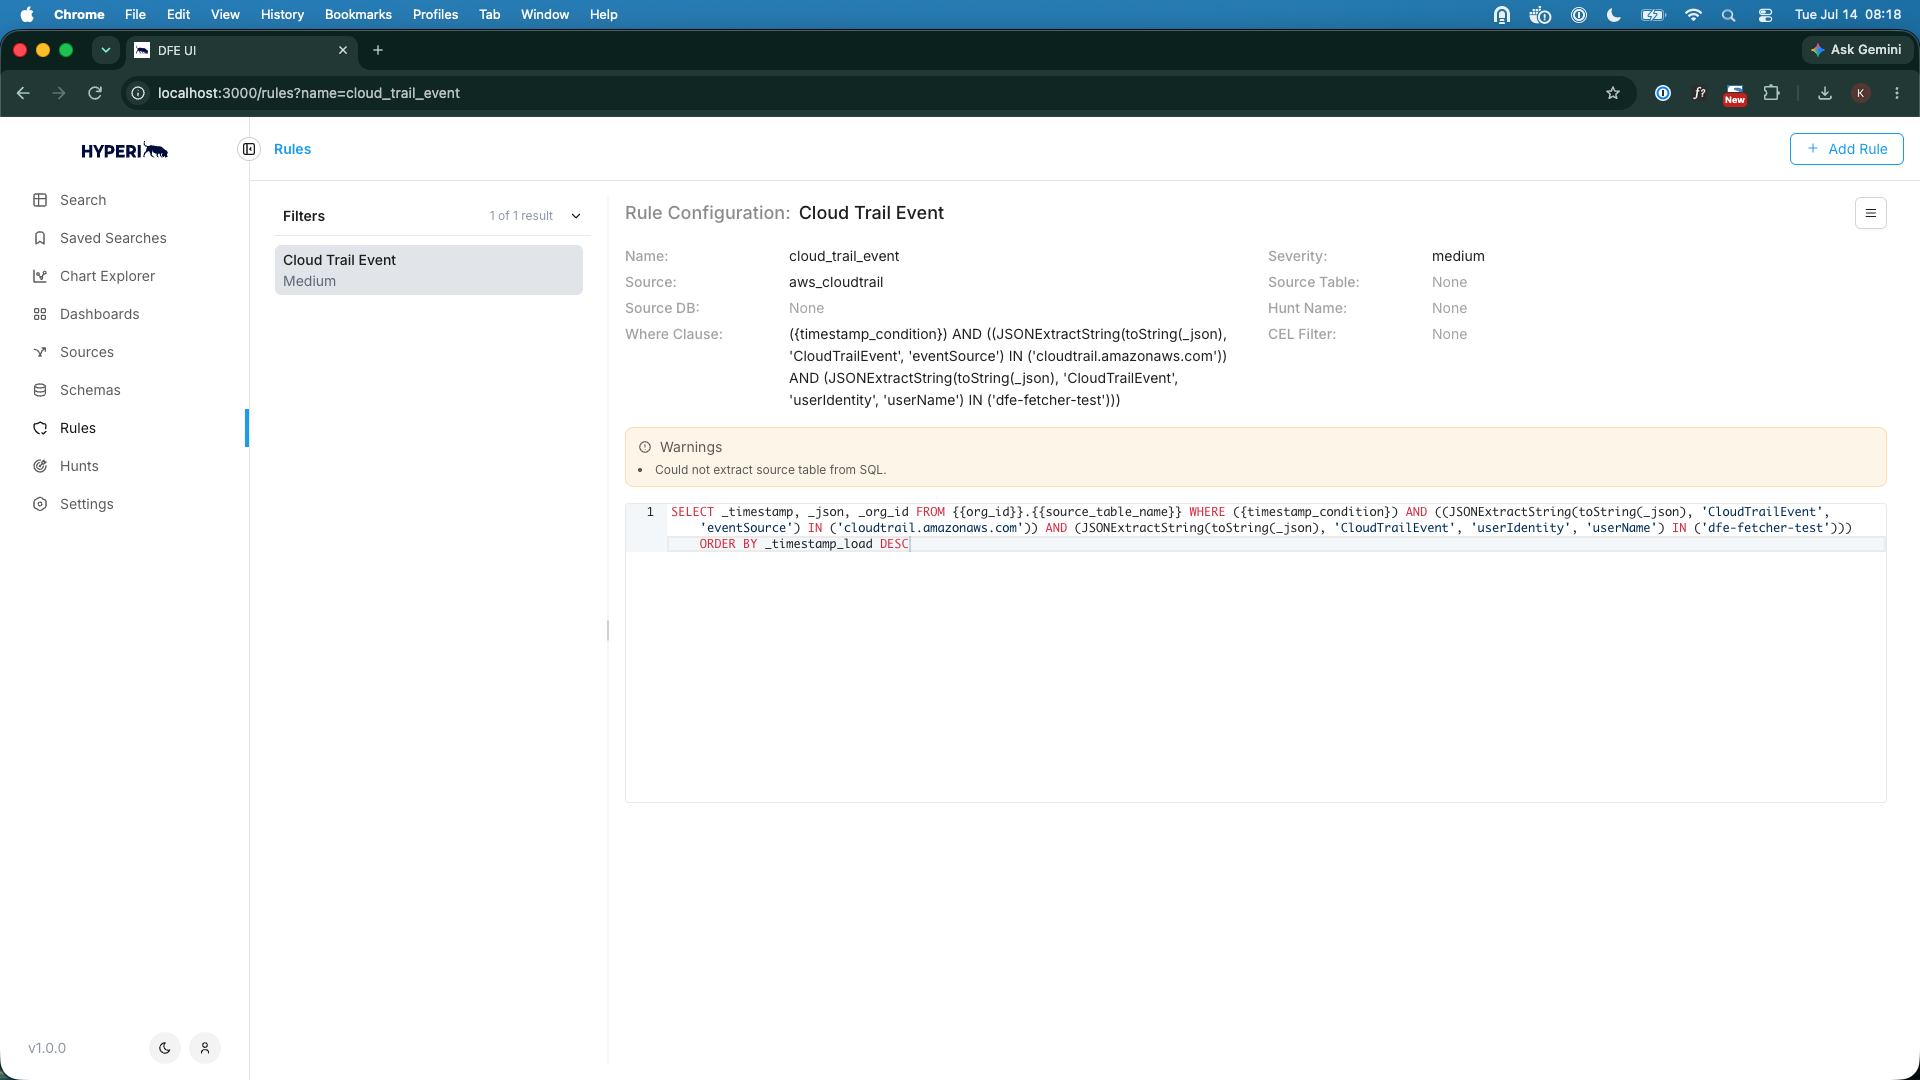The height and width of the screenshot is (1080, 1920).
Task: Open a new browser tab
Action: tap(378, 50)
